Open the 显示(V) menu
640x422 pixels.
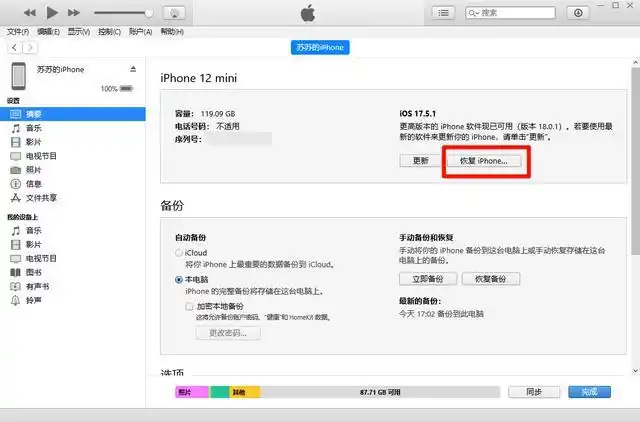(79, 32)
